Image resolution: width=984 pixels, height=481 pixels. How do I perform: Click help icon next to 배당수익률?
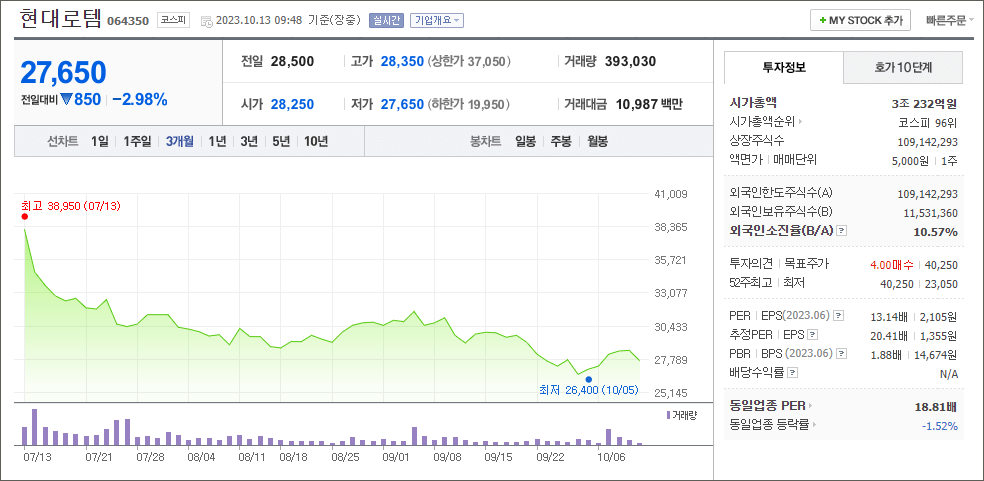coord(793,373)
